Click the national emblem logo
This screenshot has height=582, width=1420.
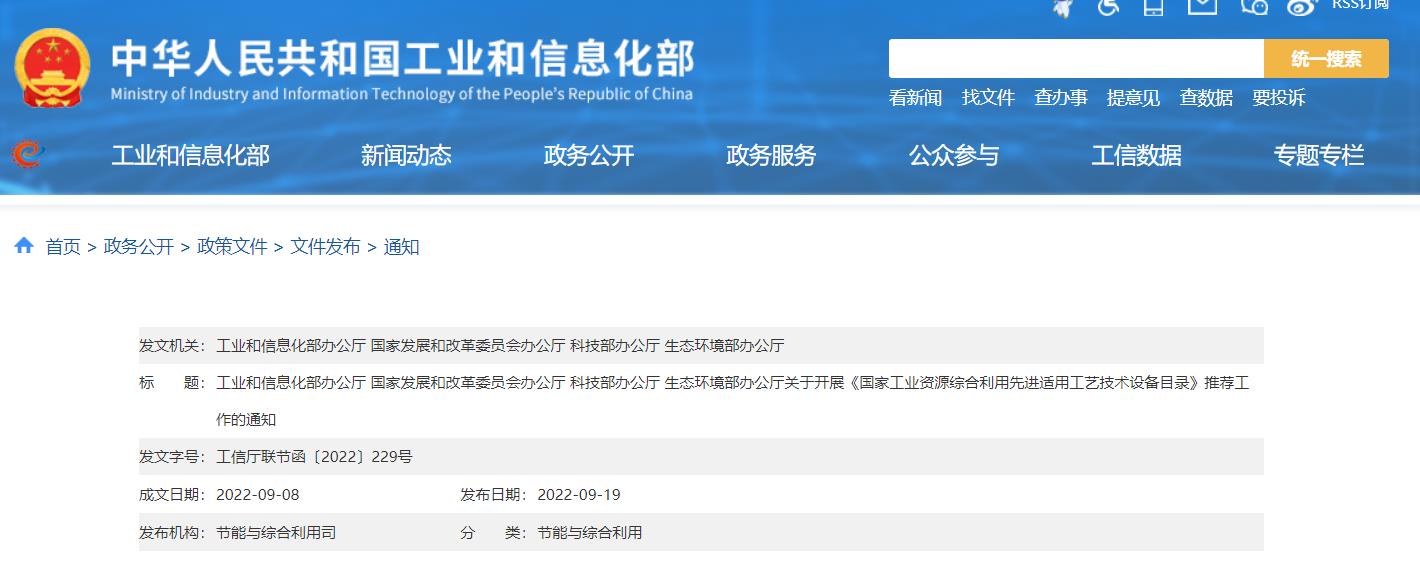[52, 62]
